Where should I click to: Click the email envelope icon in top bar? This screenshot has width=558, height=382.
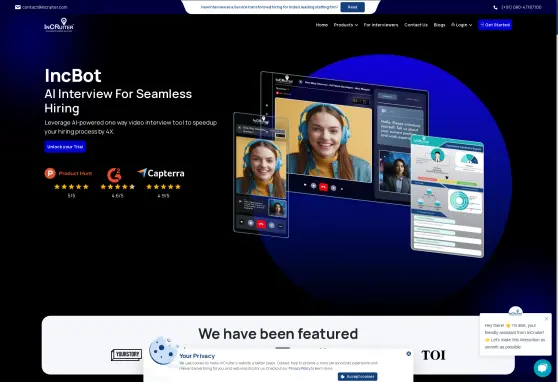pyautogui.click(x=18, y=7)
